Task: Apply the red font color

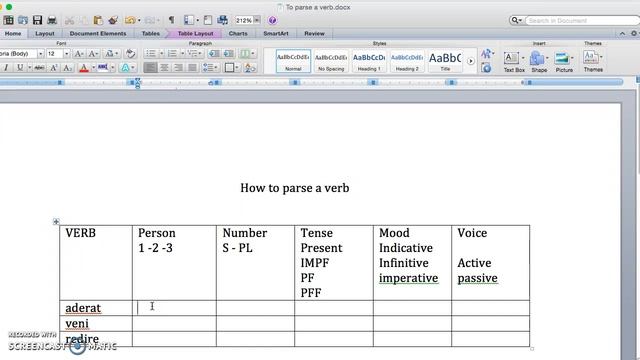Action: point(84,68)
